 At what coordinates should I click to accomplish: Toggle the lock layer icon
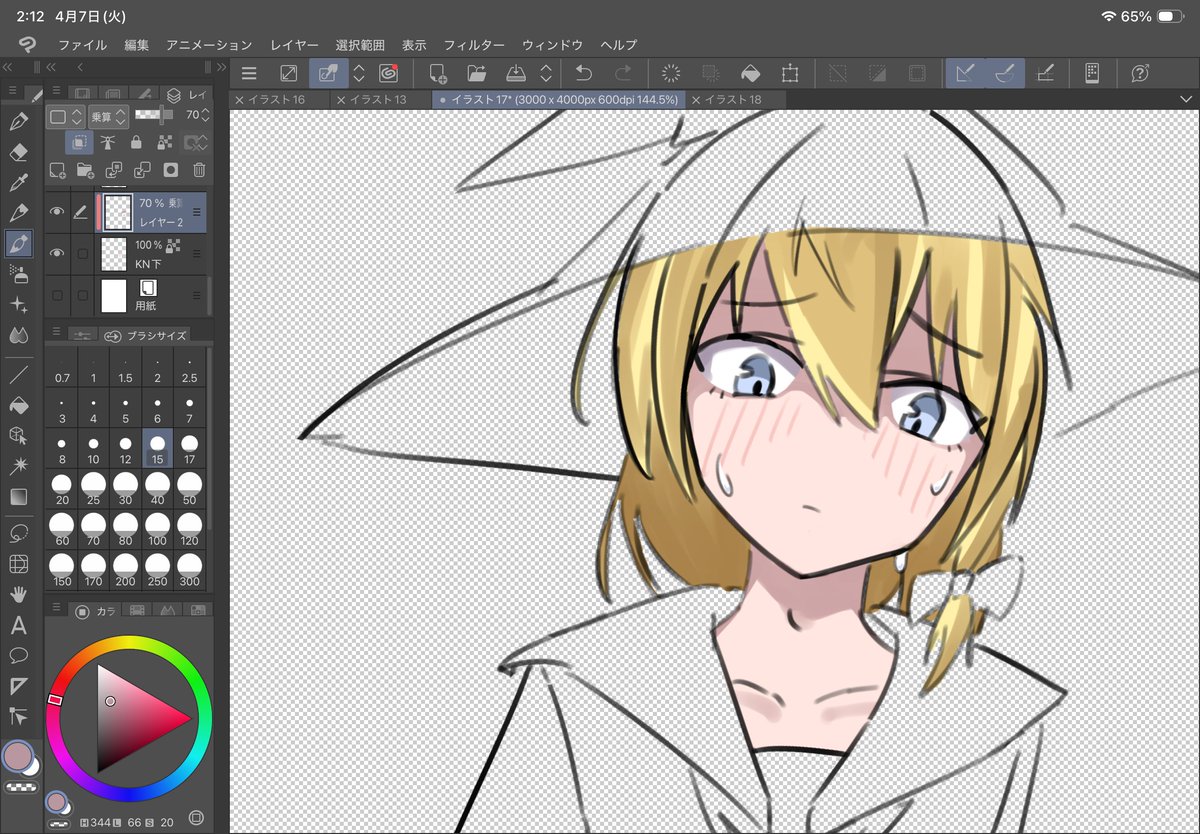[138, 143]
